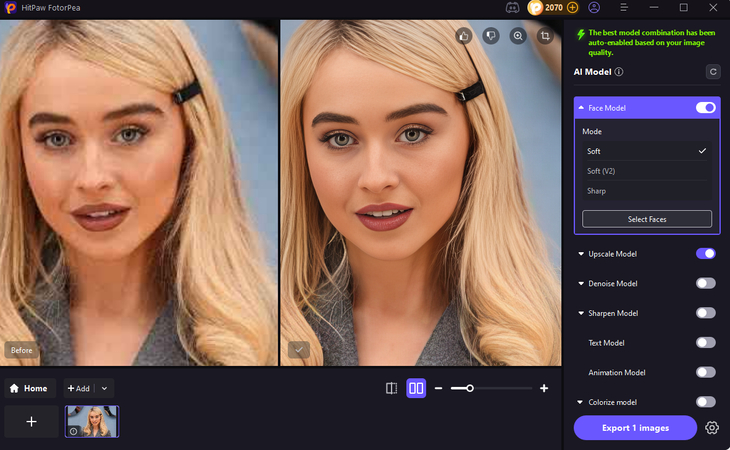
Task: Open the Add dropdown arrow
Action: (105, 388)
